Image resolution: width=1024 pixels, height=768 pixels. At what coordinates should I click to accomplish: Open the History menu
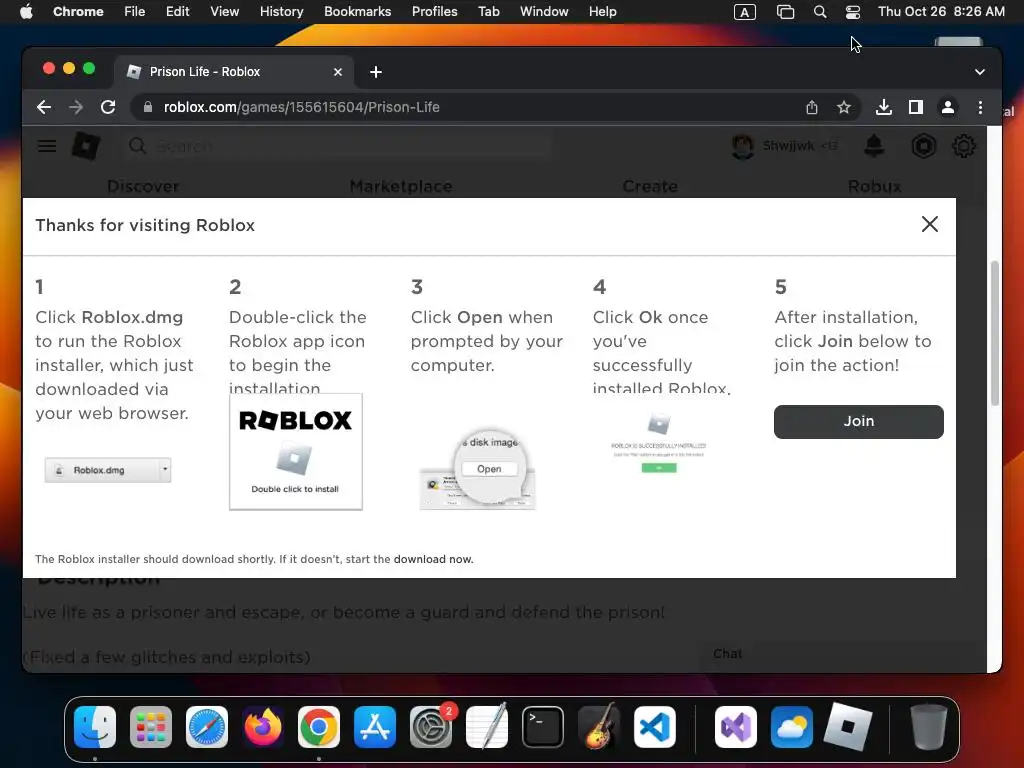(281, 12)
